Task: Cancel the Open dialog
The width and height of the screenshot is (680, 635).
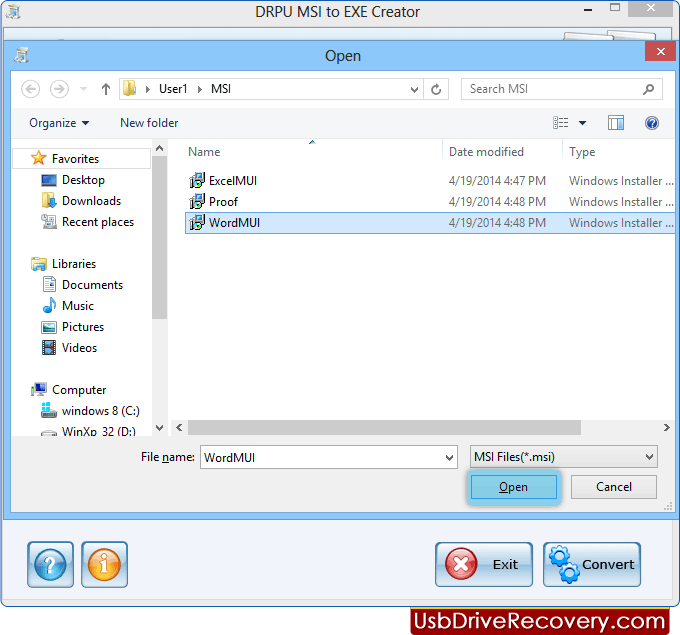Action: click(x=613, y=487)
